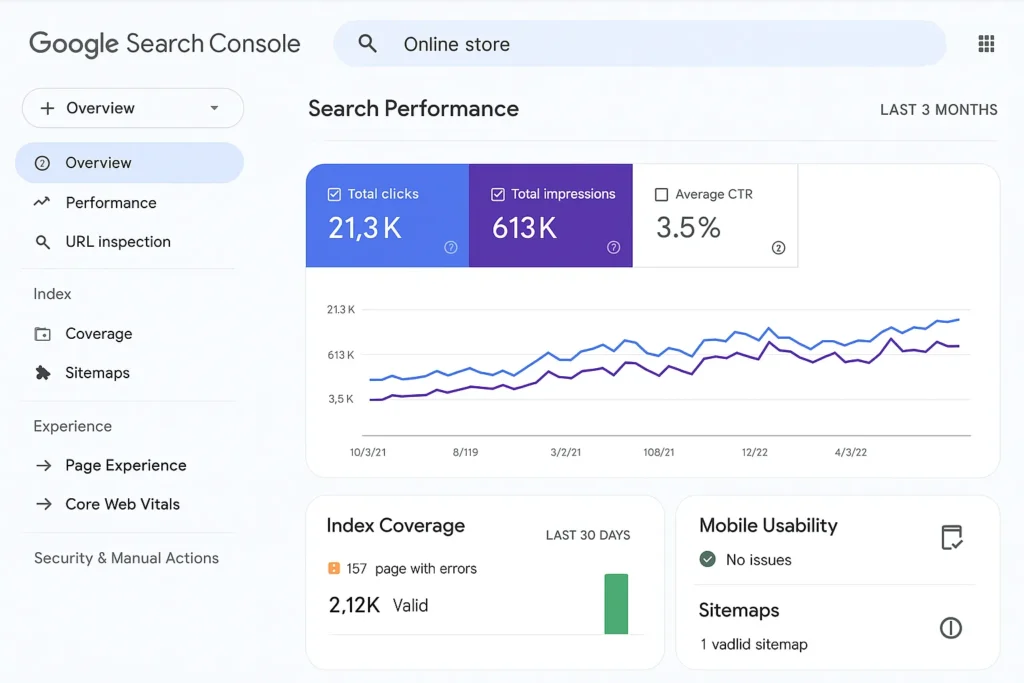Click the 3,5 K y-axis label

(341, 399)
